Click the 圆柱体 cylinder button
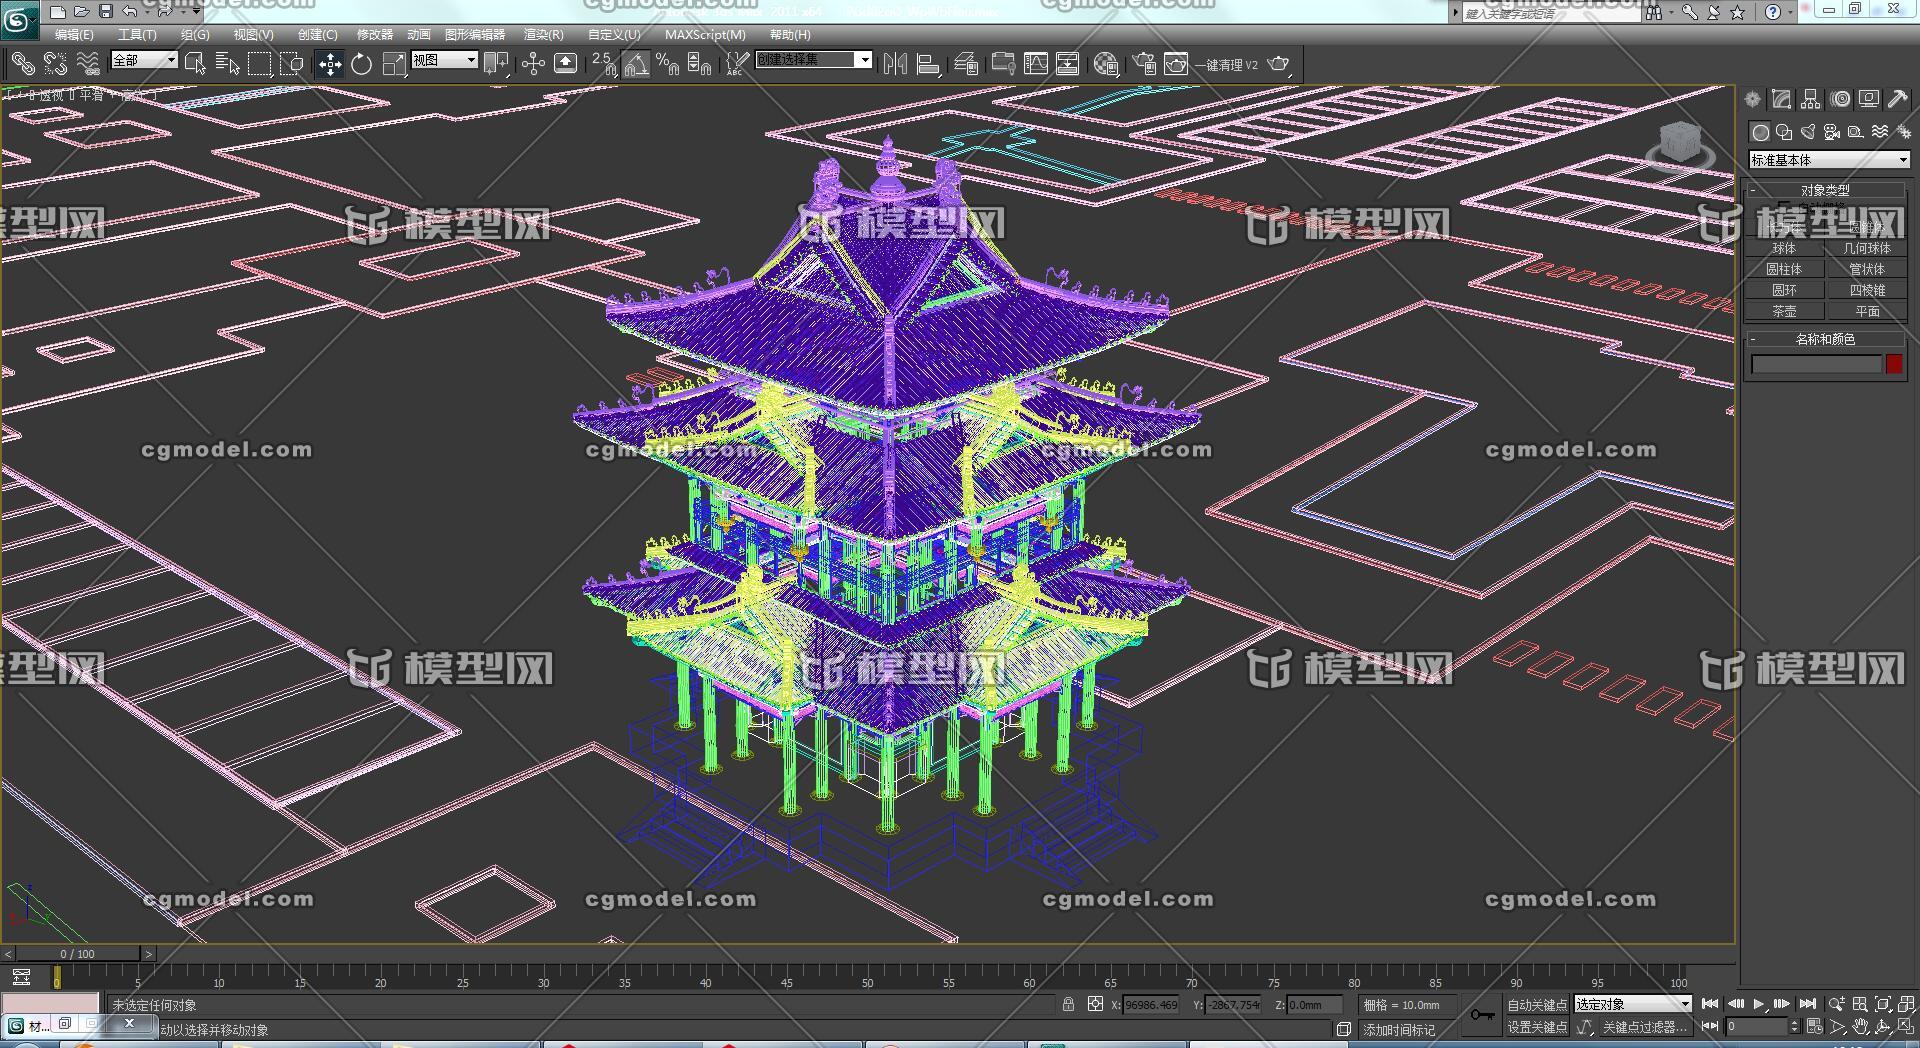Viewport: 1920px width, 1048px height. (x=1784, y=269)
